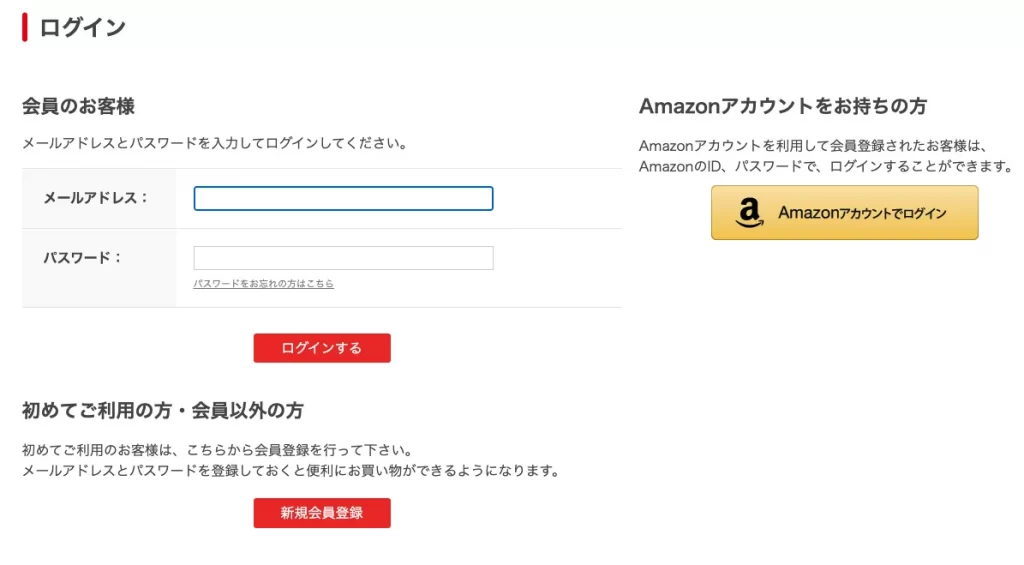Submit with the red ログインする button
1024x565 pixels.
coord(322,348)
